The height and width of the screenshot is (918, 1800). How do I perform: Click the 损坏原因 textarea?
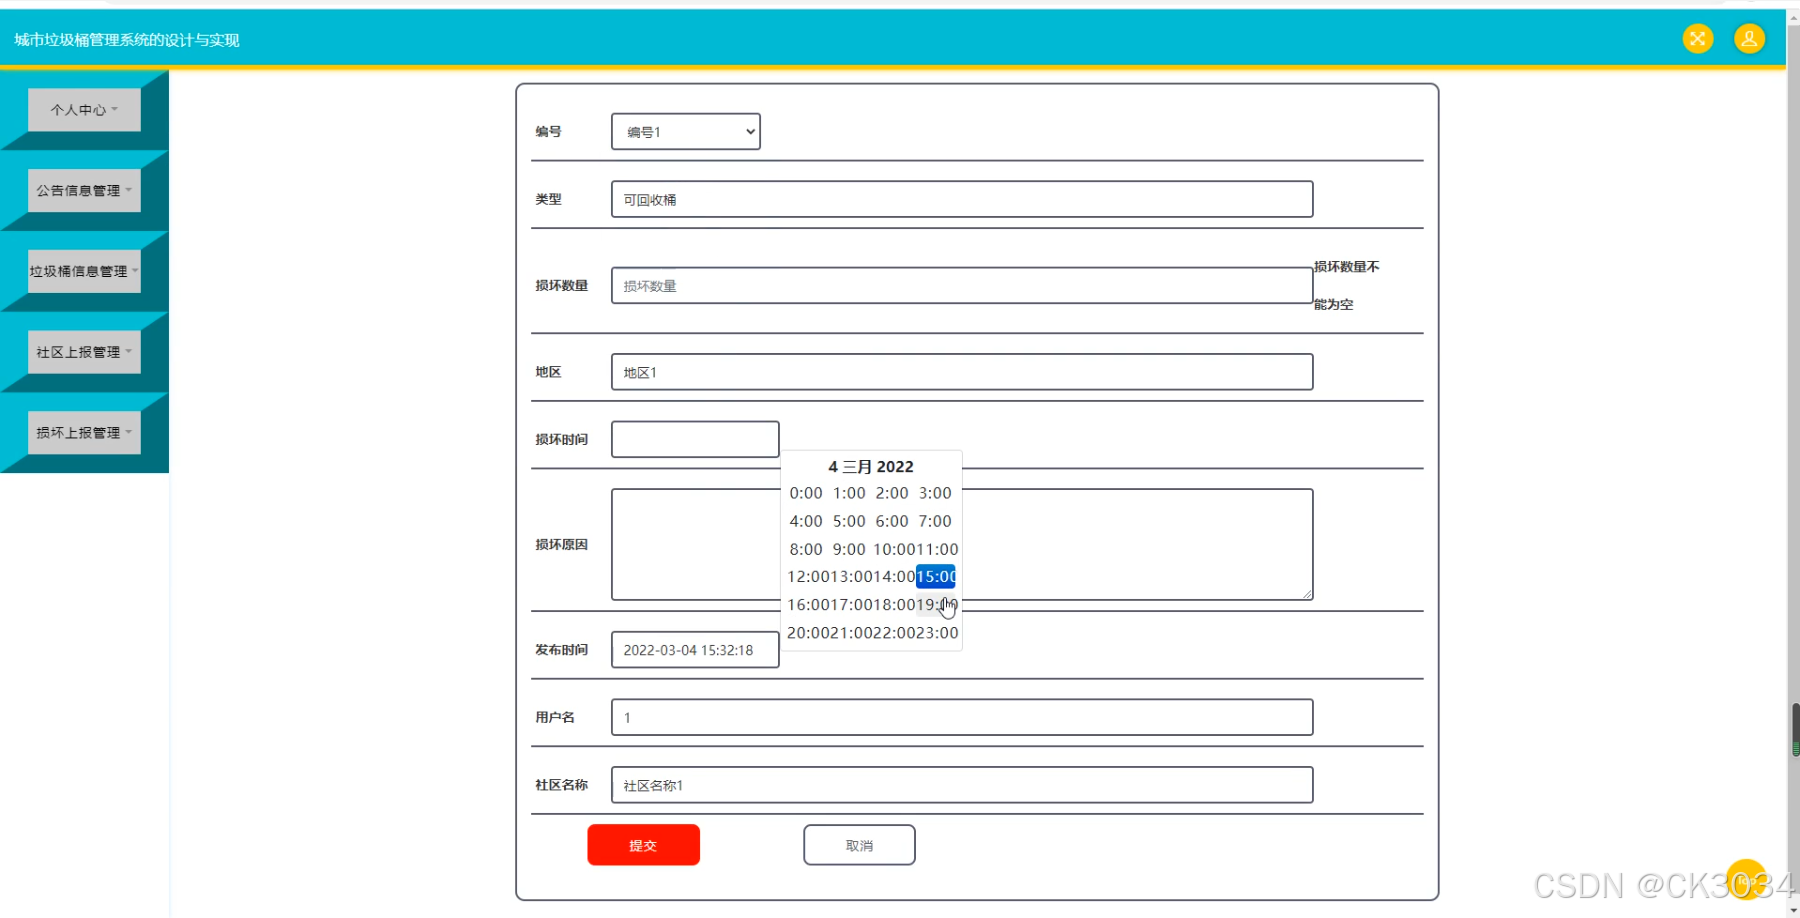click(962, 544)
